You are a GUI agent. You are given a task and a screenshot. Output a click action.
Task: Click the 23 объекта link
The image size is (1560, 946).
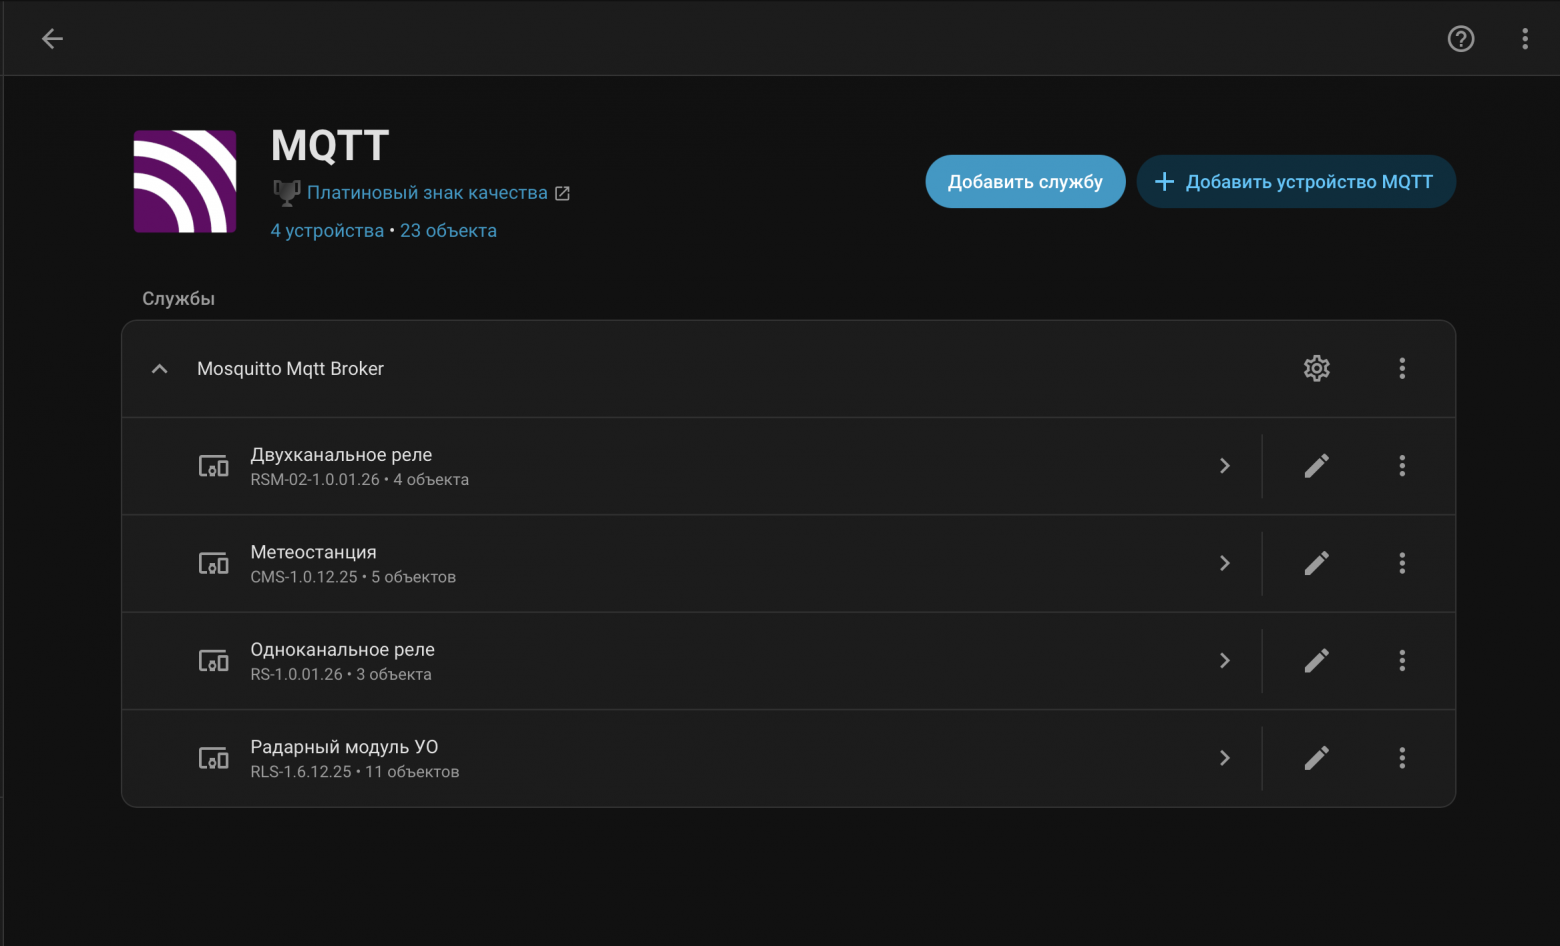(x=448, y=230)
